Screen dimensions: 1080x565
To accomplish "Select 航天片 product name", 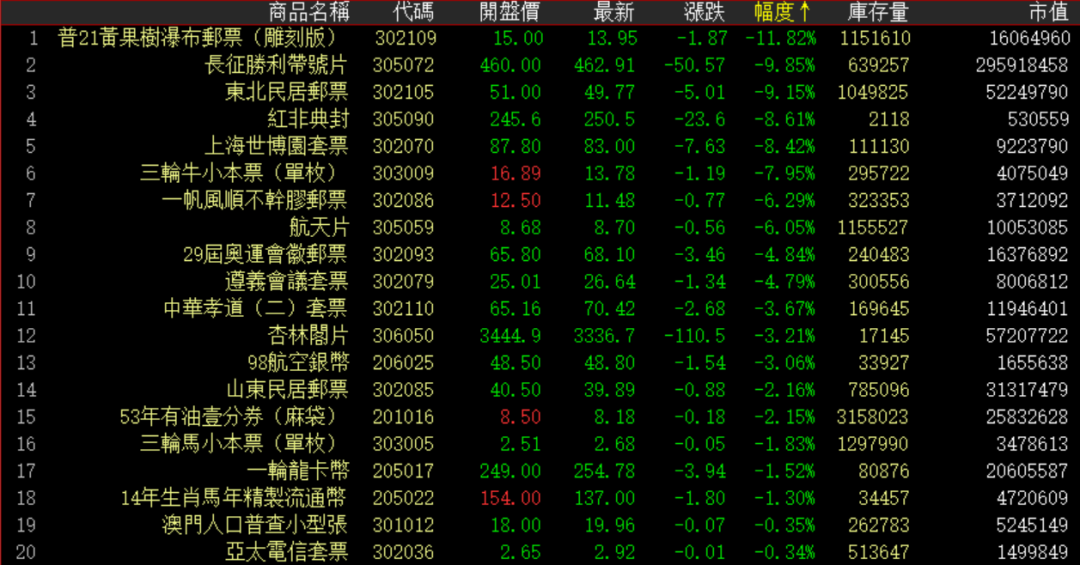I will (319, 227).
